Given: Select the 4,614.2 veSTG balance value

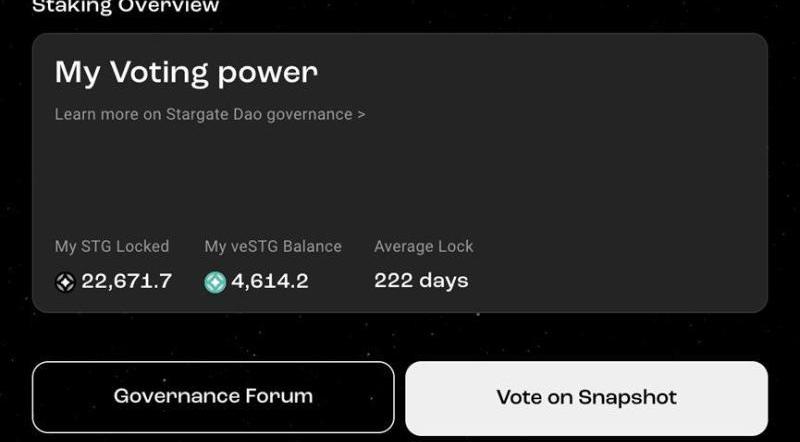Looking at the screenshot, I should pyautogui.click(x=269, y=281).
